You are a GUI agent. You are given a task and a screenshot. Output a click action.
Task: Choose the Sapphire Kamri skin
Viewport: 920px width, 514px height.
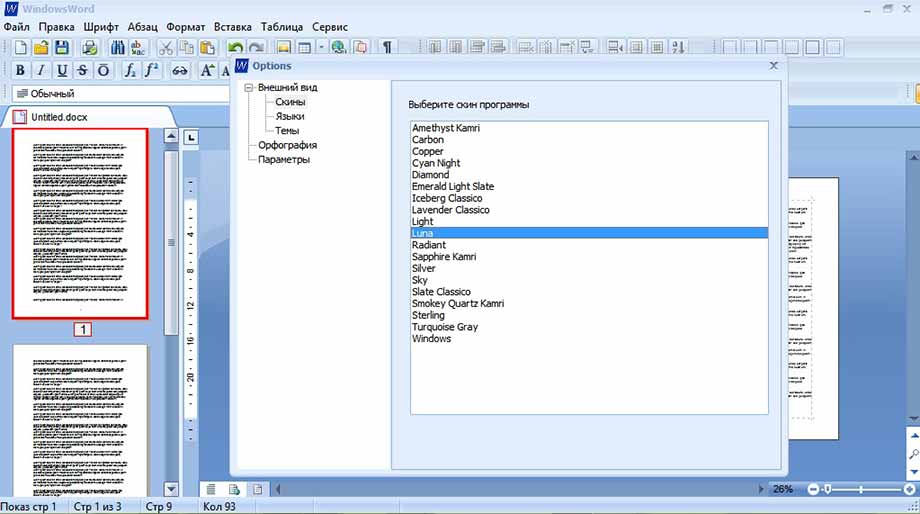tap(589, 256)
